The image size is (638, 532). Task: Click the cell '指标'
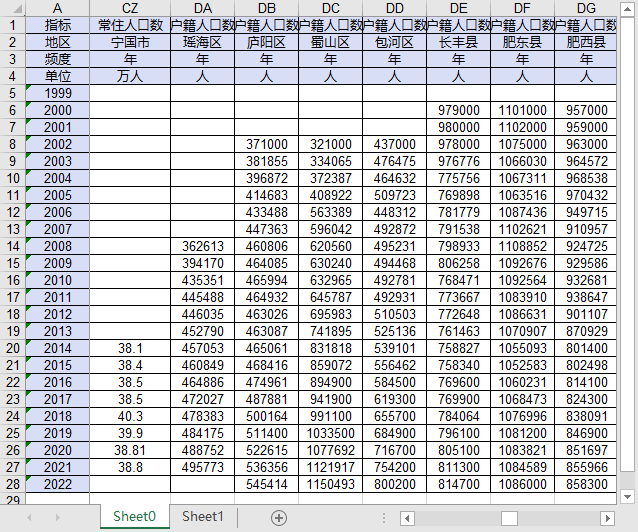pyautogui.click(x=57, y=25)
